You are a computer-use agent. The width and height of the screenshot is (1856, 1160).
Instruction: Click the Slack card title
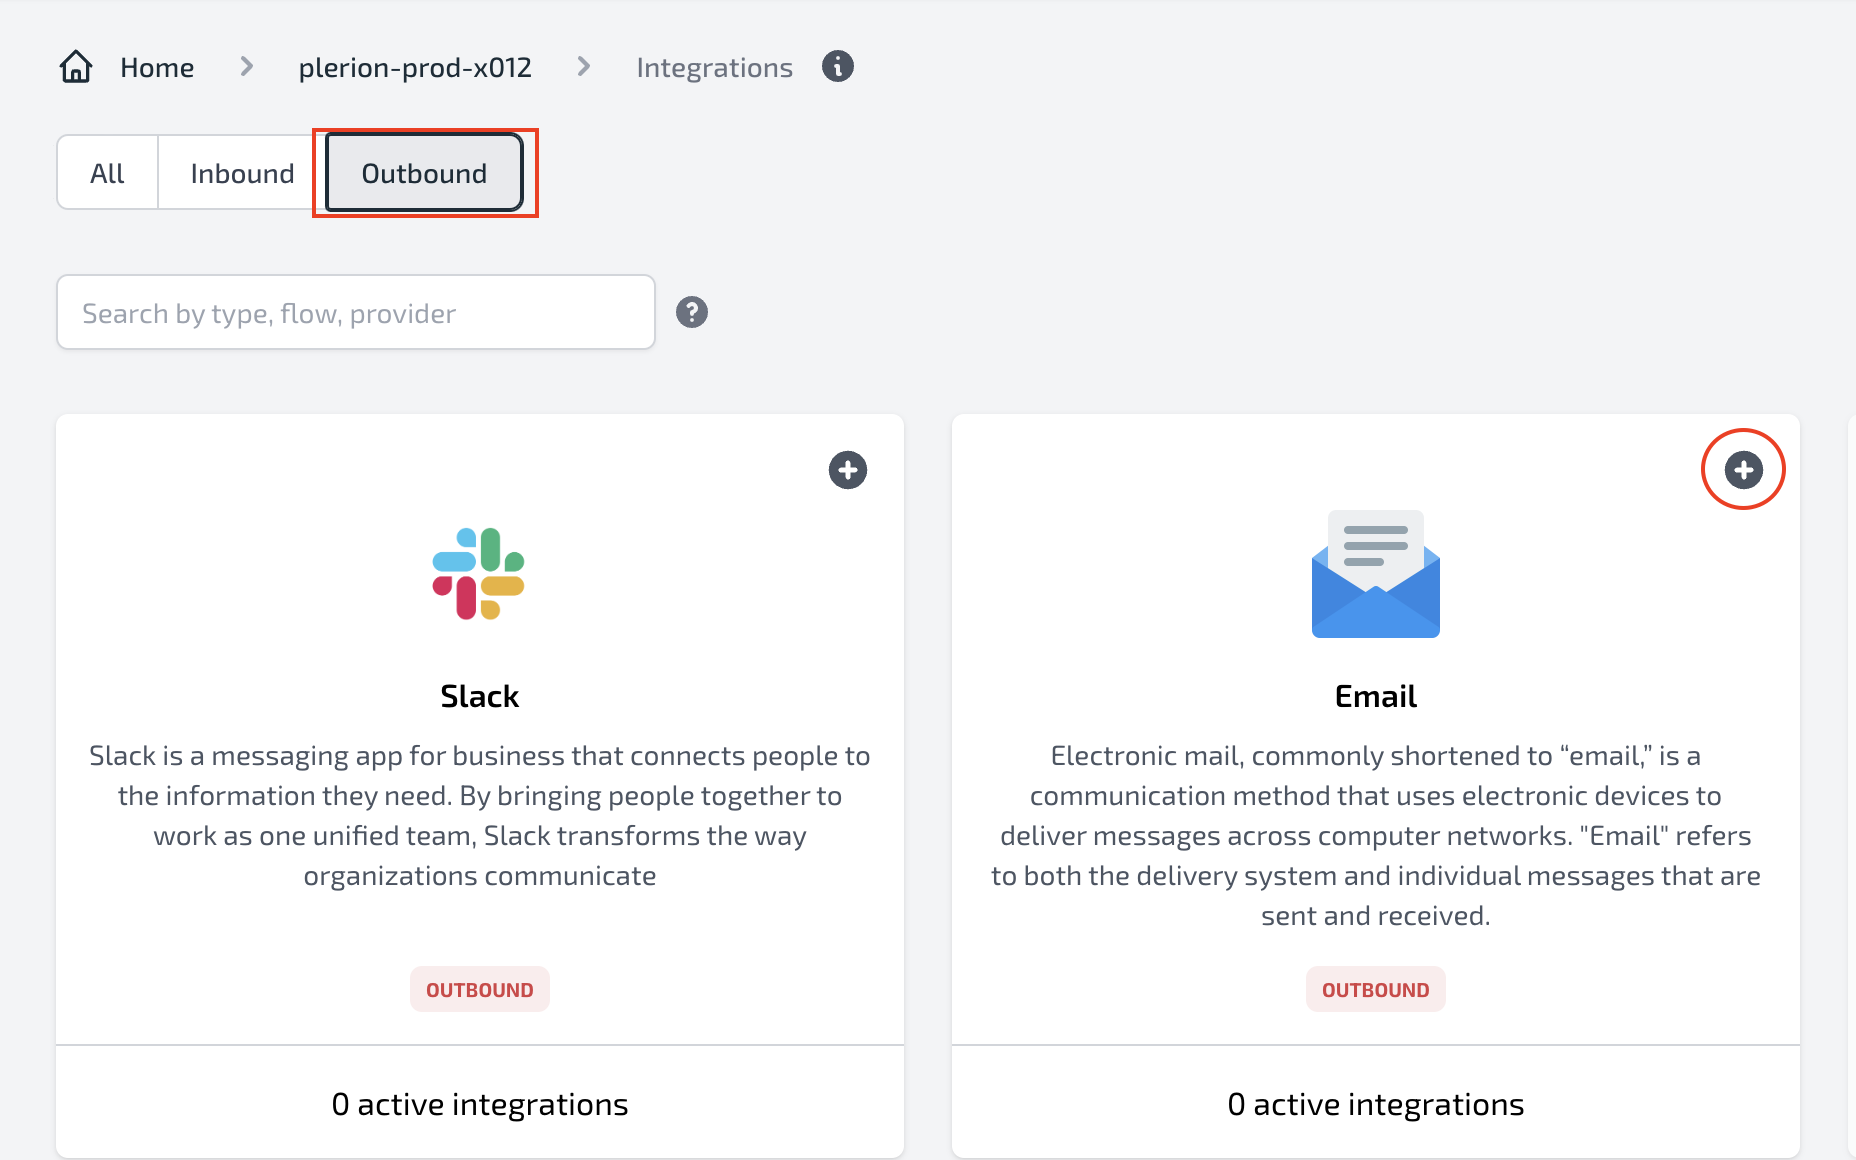480,696
